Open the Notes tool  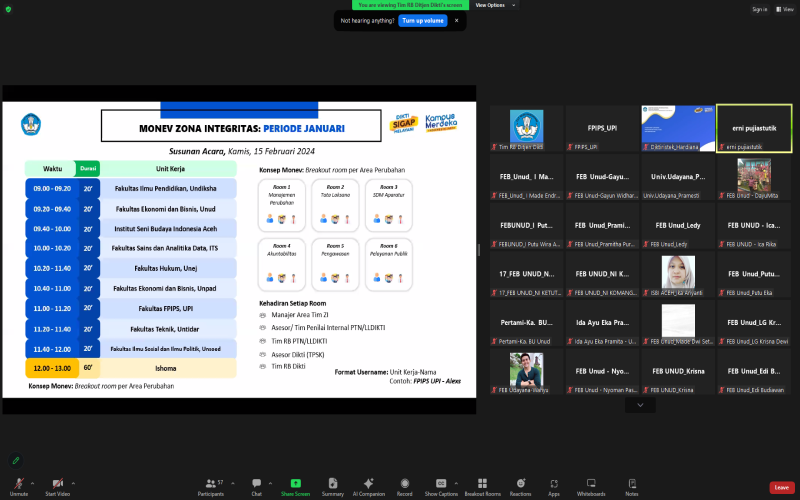tap(631, 484)
